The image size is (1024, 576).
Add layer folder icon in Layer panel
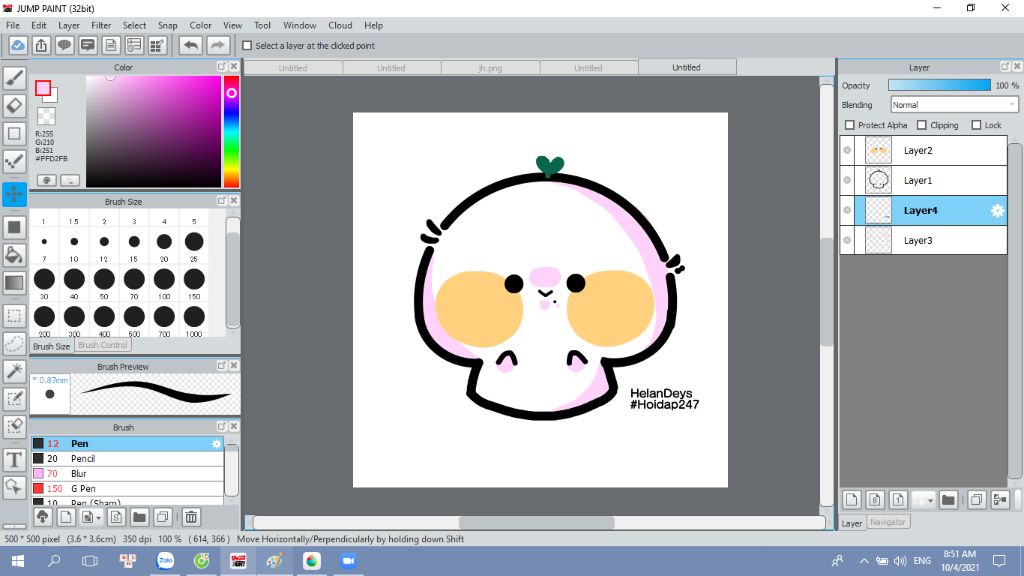tap(948, 500)
